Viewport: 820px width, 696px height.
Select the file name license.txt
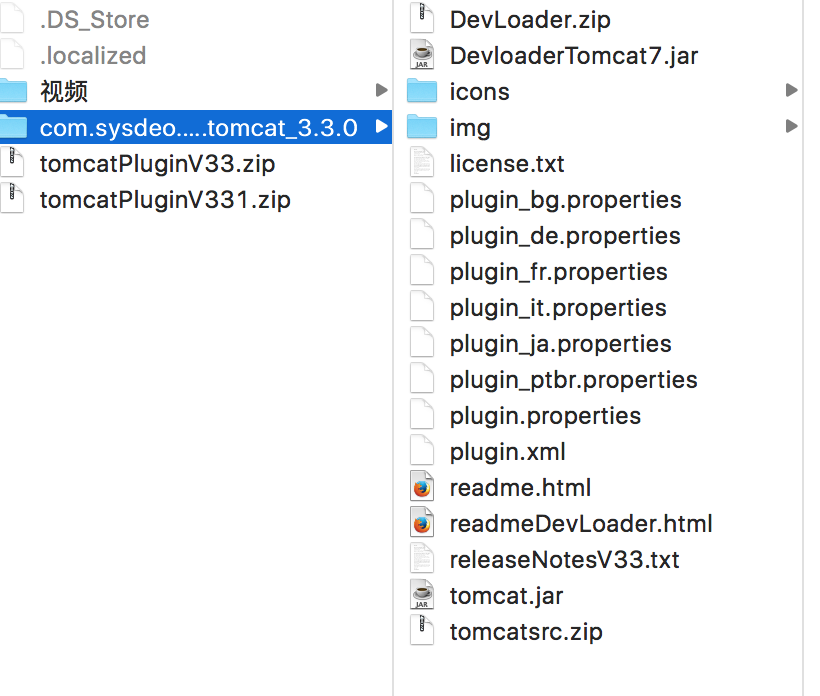[507, 164]
